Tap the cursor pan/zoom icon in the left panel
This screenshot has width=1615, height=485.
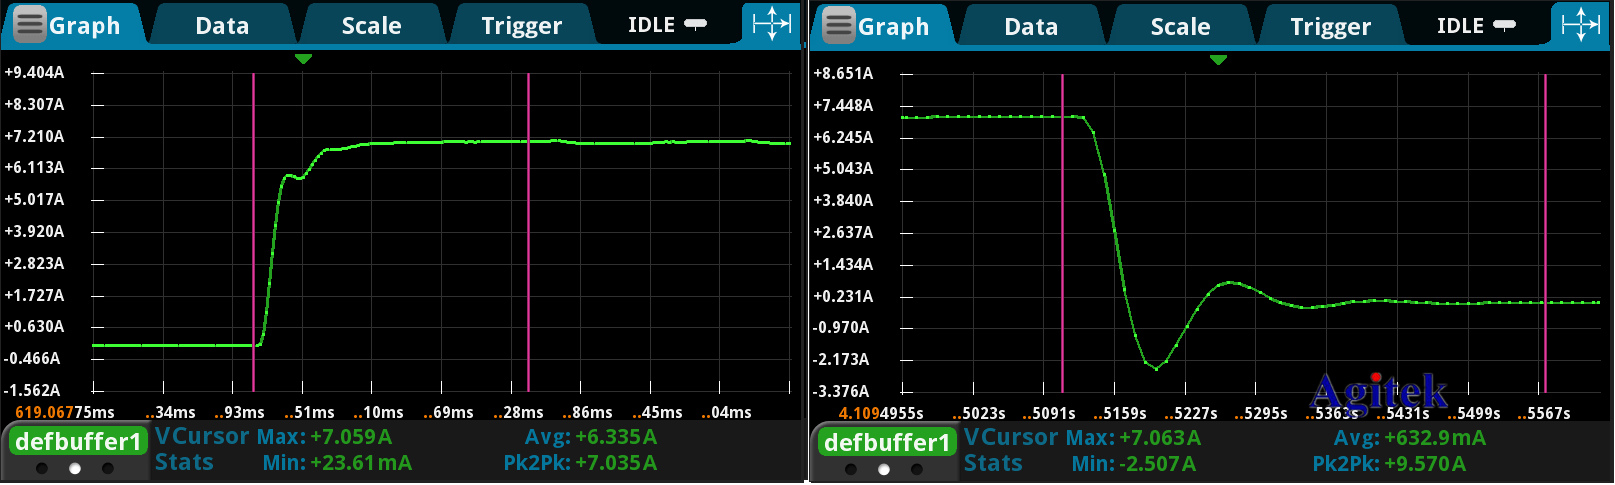772,24
